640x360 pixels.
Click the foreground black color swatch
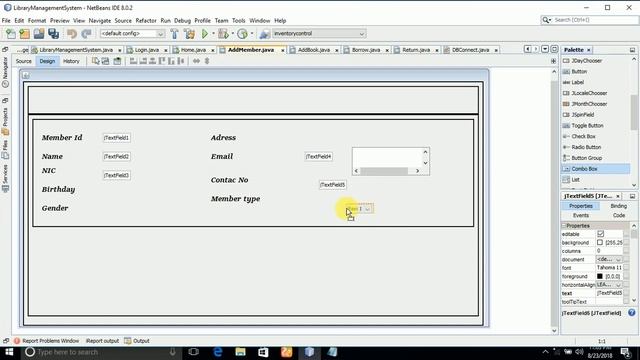point(600,276)
